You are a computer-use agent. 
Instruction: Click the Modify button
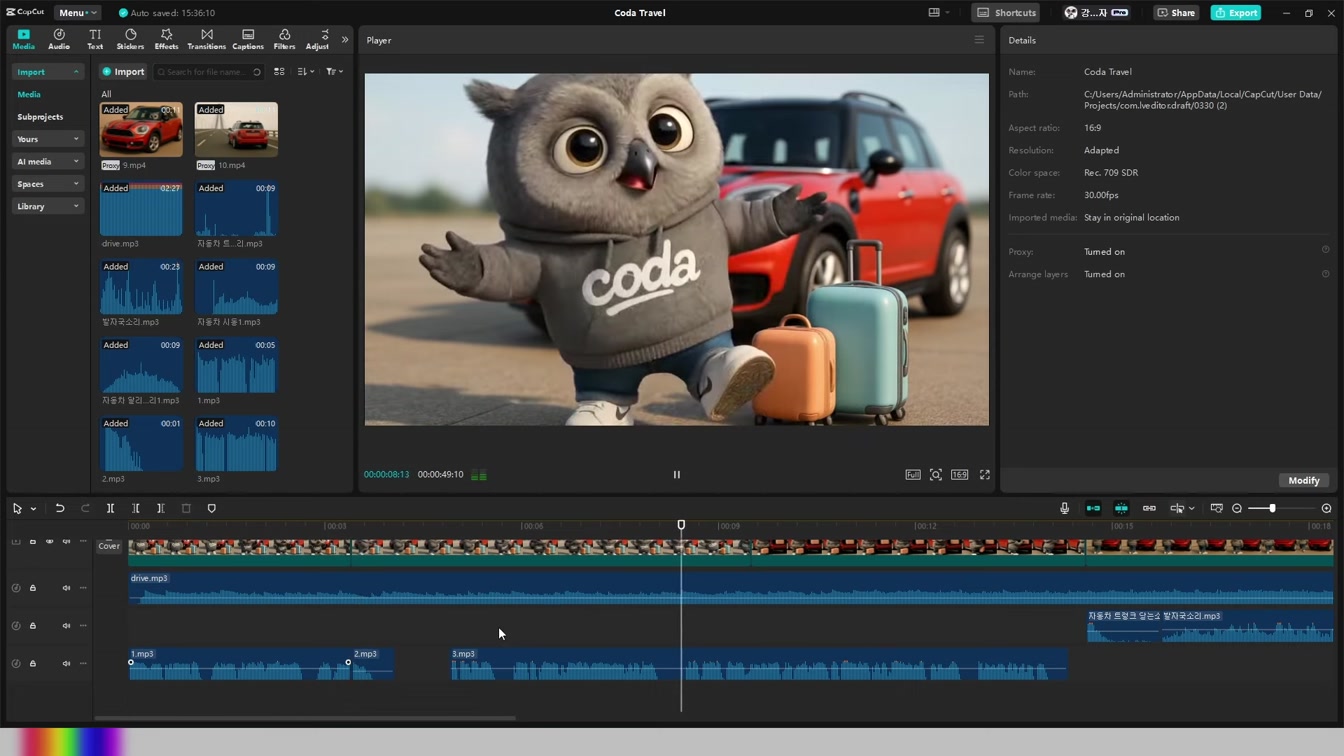(1303, 481)
